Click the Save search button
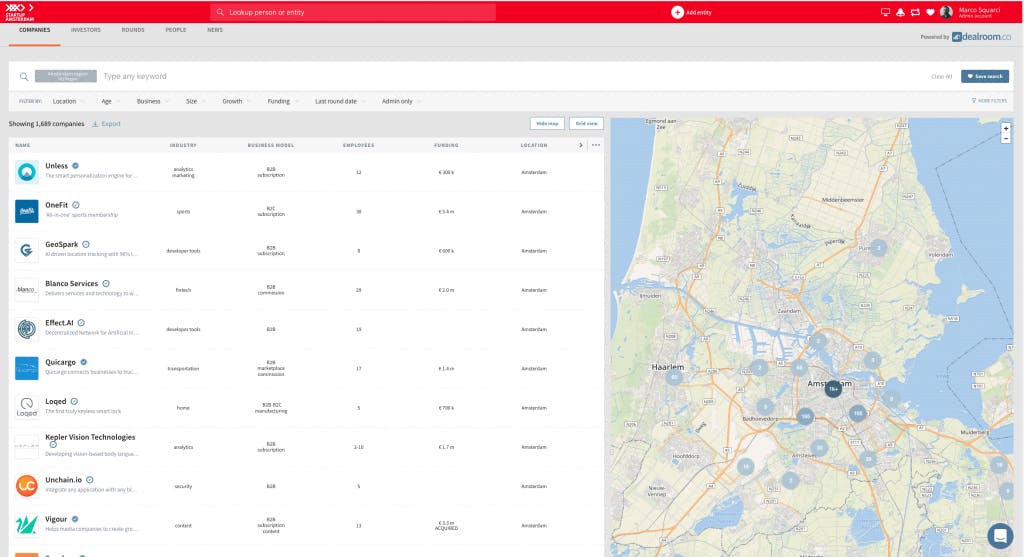 pos(984,76)
